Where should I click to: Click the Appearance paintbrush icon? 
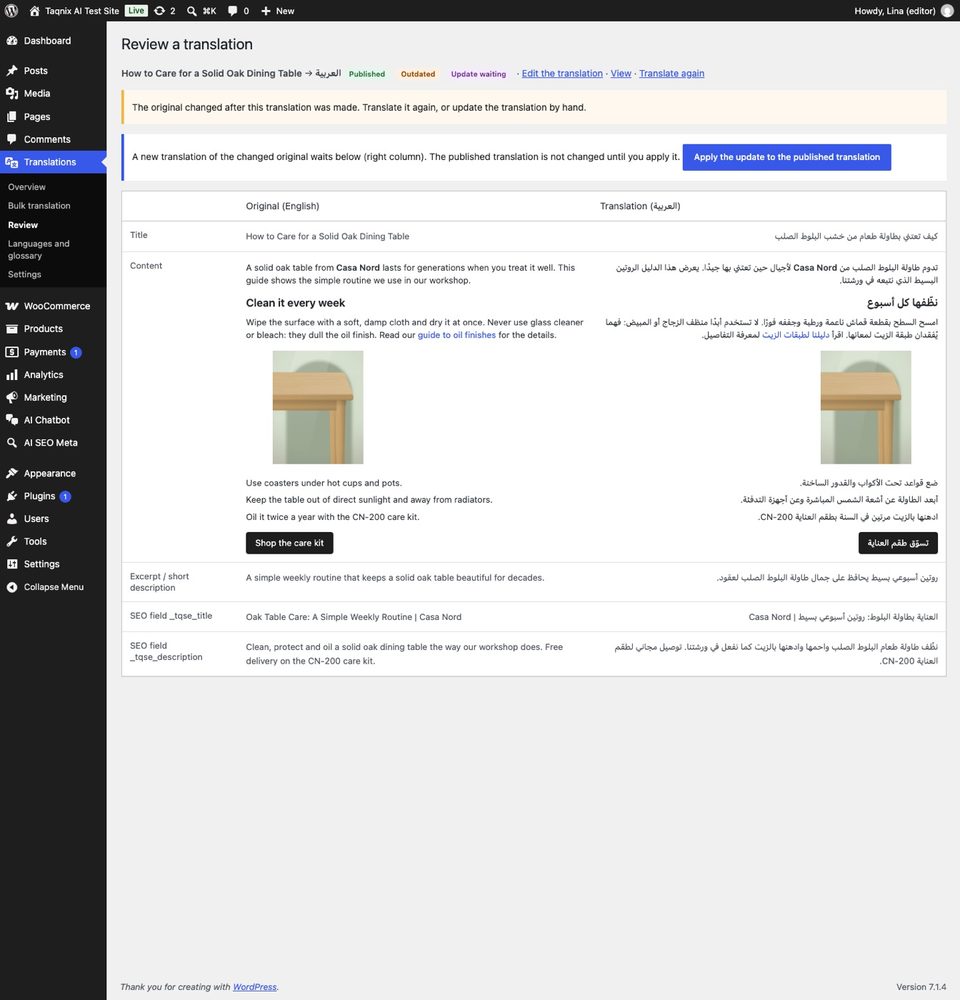pos(12,473)
